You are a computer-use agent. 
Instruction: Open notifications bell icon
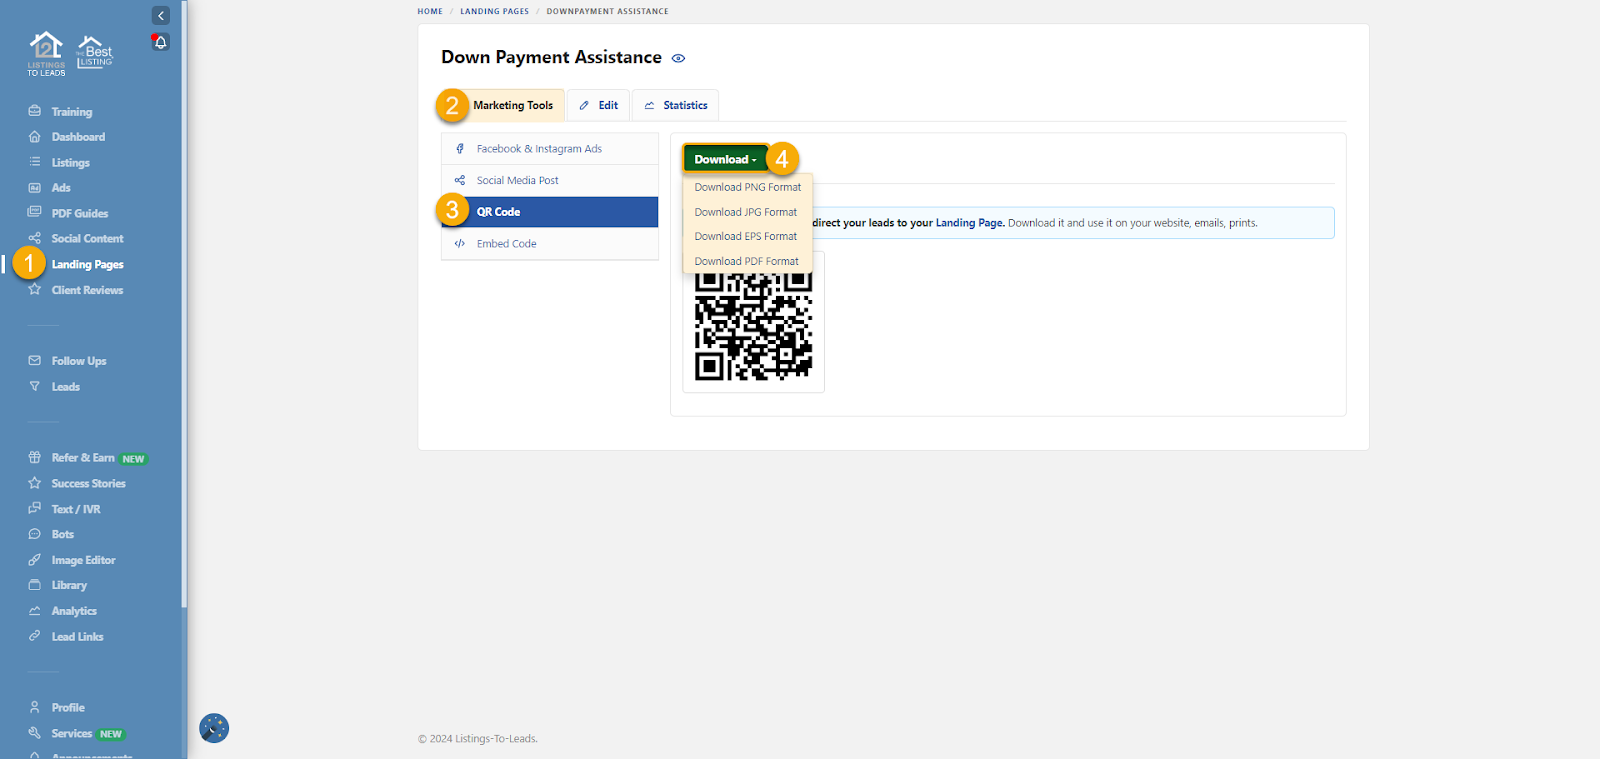160,42
